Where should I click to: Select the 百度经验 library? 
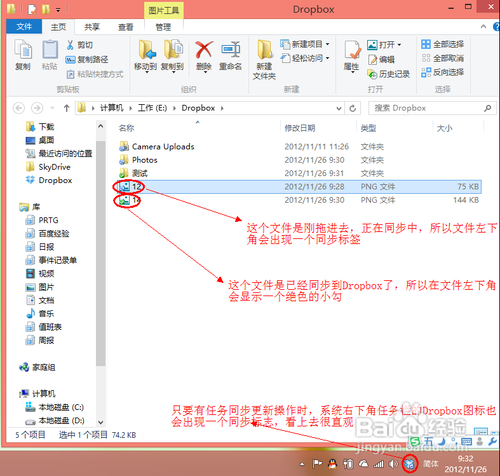click(x=48, y=233)
